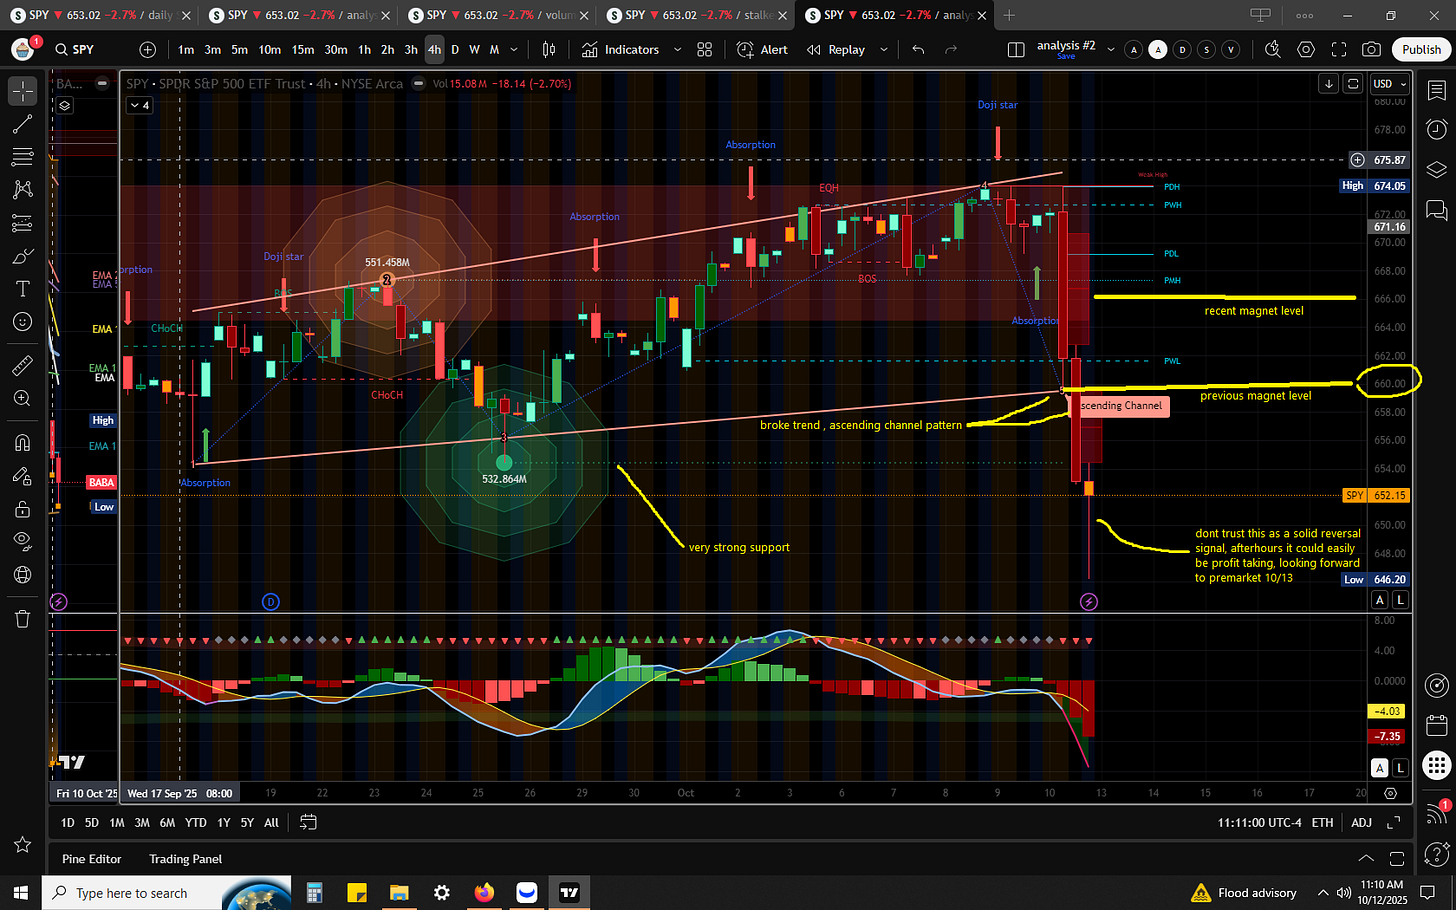Open the go to date calendar icon
1456x910 pixels.
tap(308, 822)
